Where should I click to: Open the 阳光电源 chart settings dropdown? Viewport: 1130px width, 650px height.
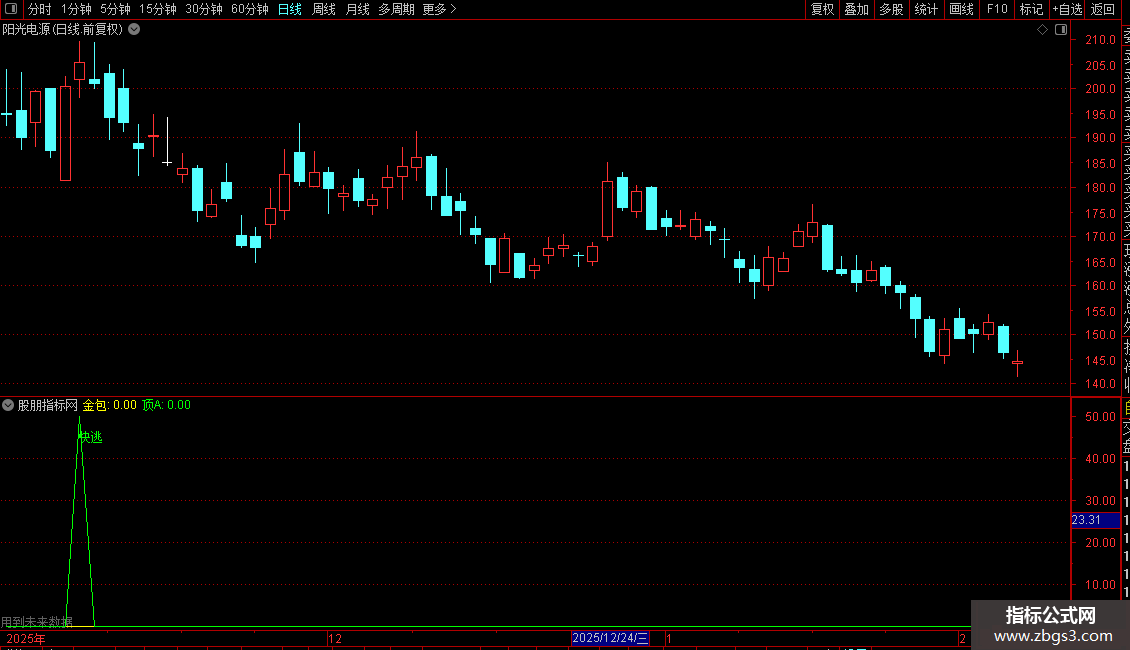click(134, 30)
